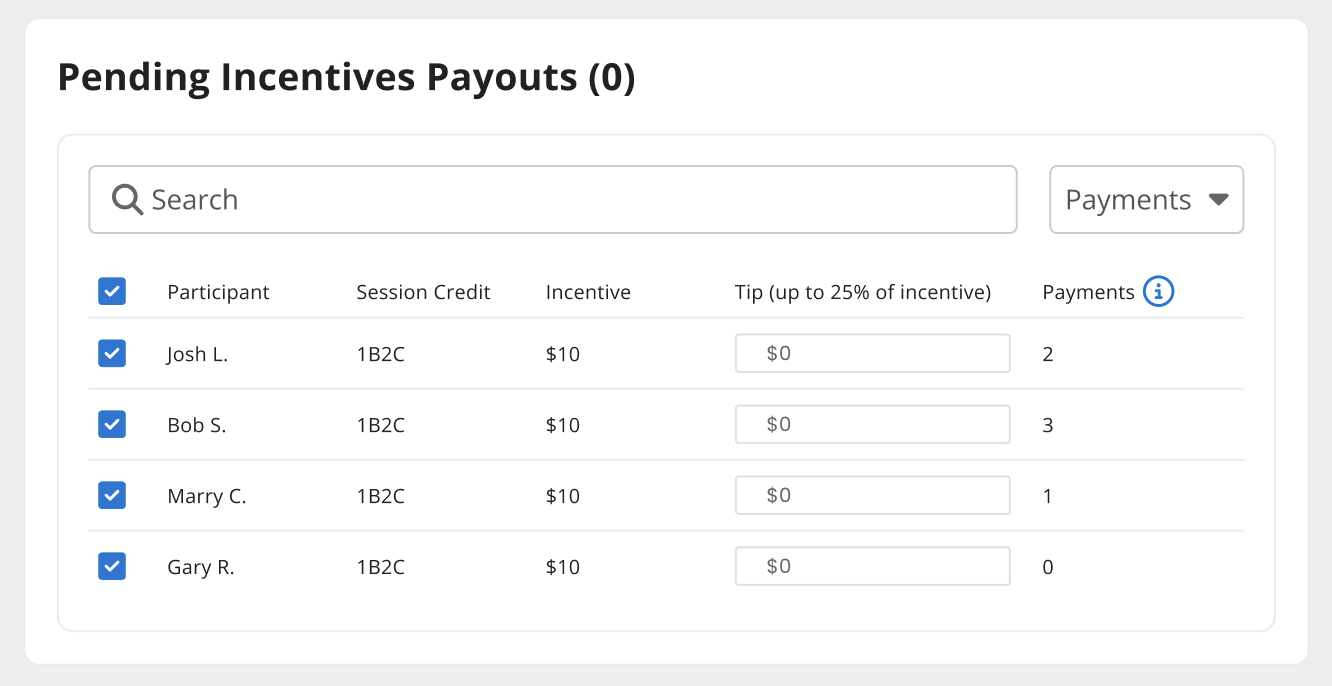Viewport: 1332px width, 686px height.
Task: Deselect Gary R. row checkbox
Action: pyautogui.click(x=112, y=567)
